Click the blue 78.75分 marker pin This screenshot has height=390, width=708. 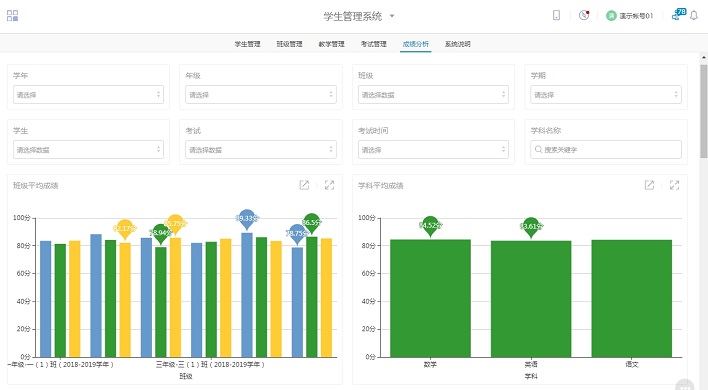[x=297, y=234]
